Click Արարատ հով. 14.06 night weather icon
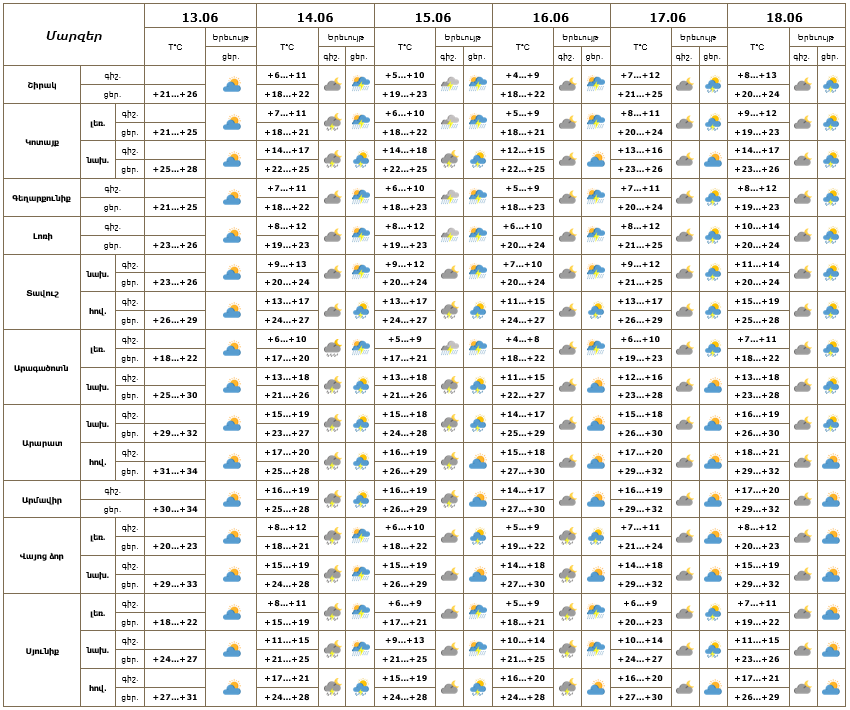 [x=332, y=462]
